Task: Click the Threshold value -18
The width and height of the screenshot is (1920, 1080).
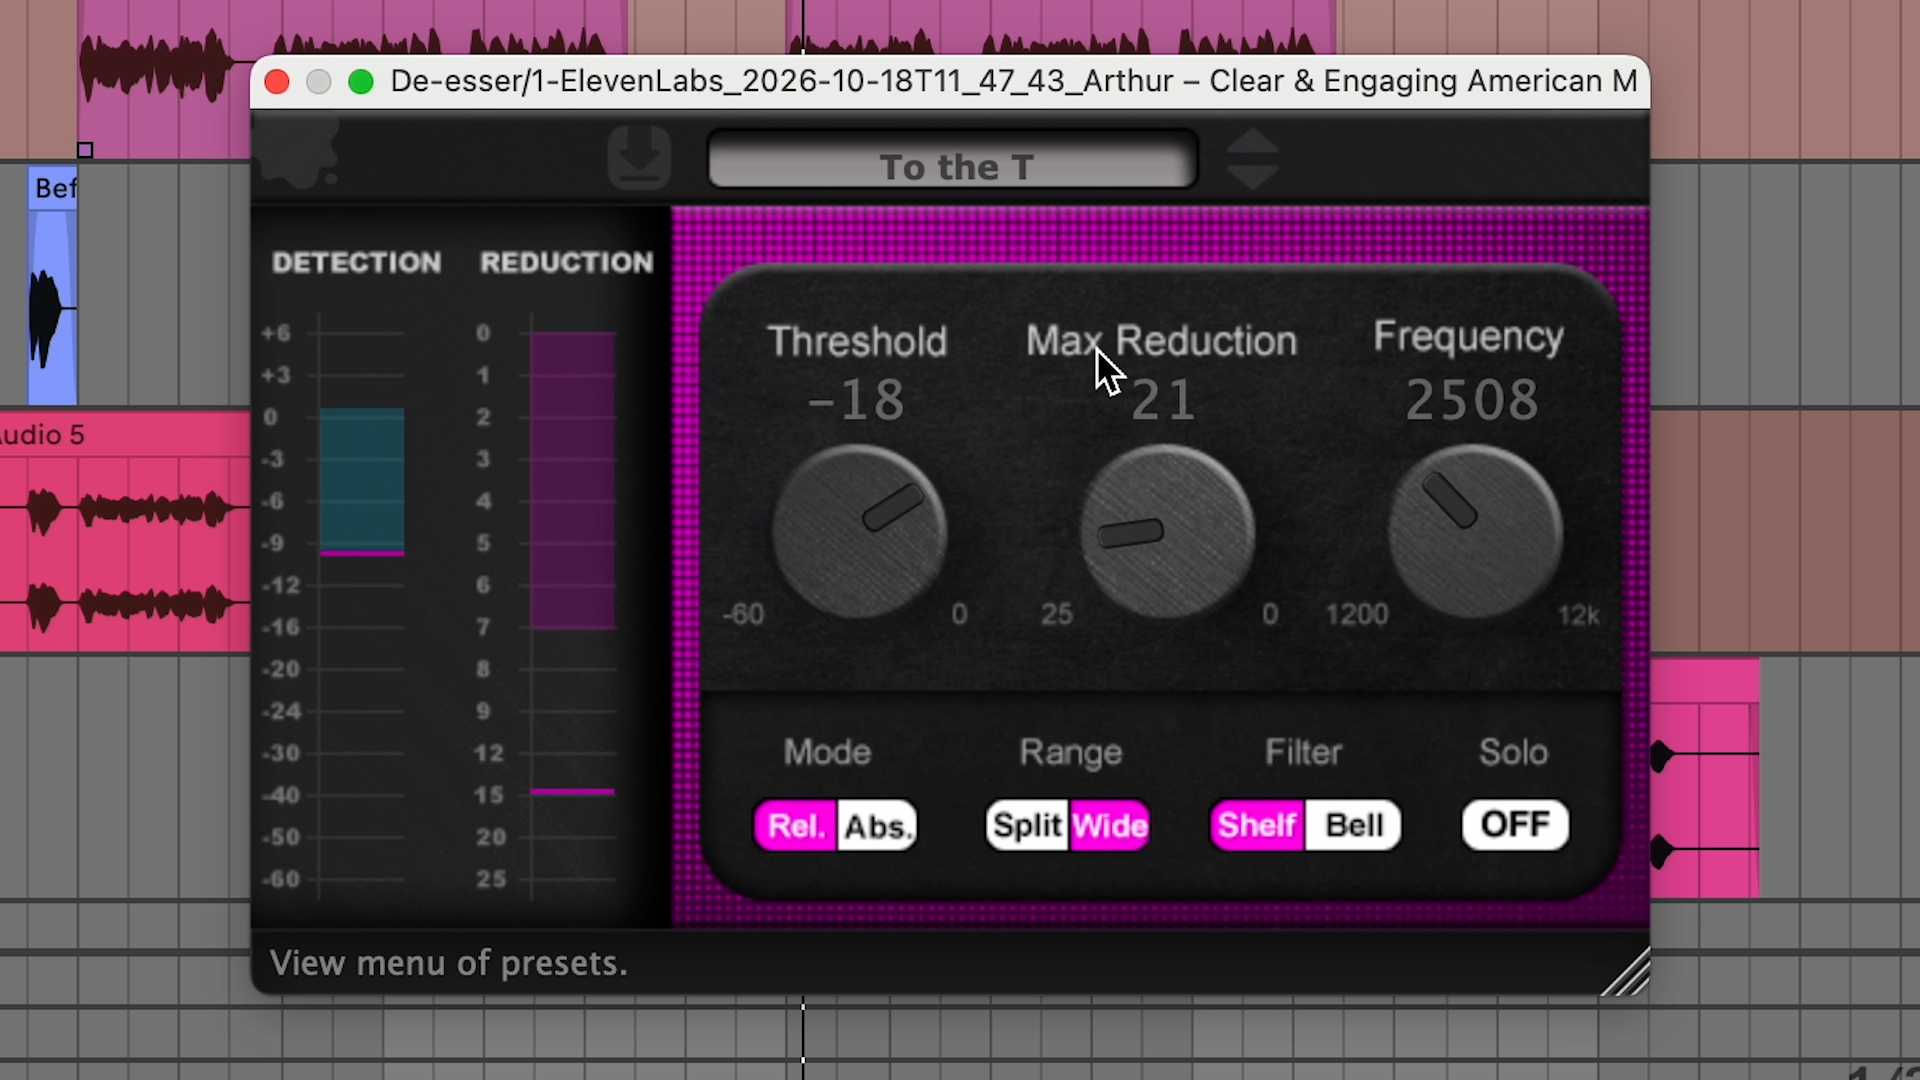Action: [857, 400]
